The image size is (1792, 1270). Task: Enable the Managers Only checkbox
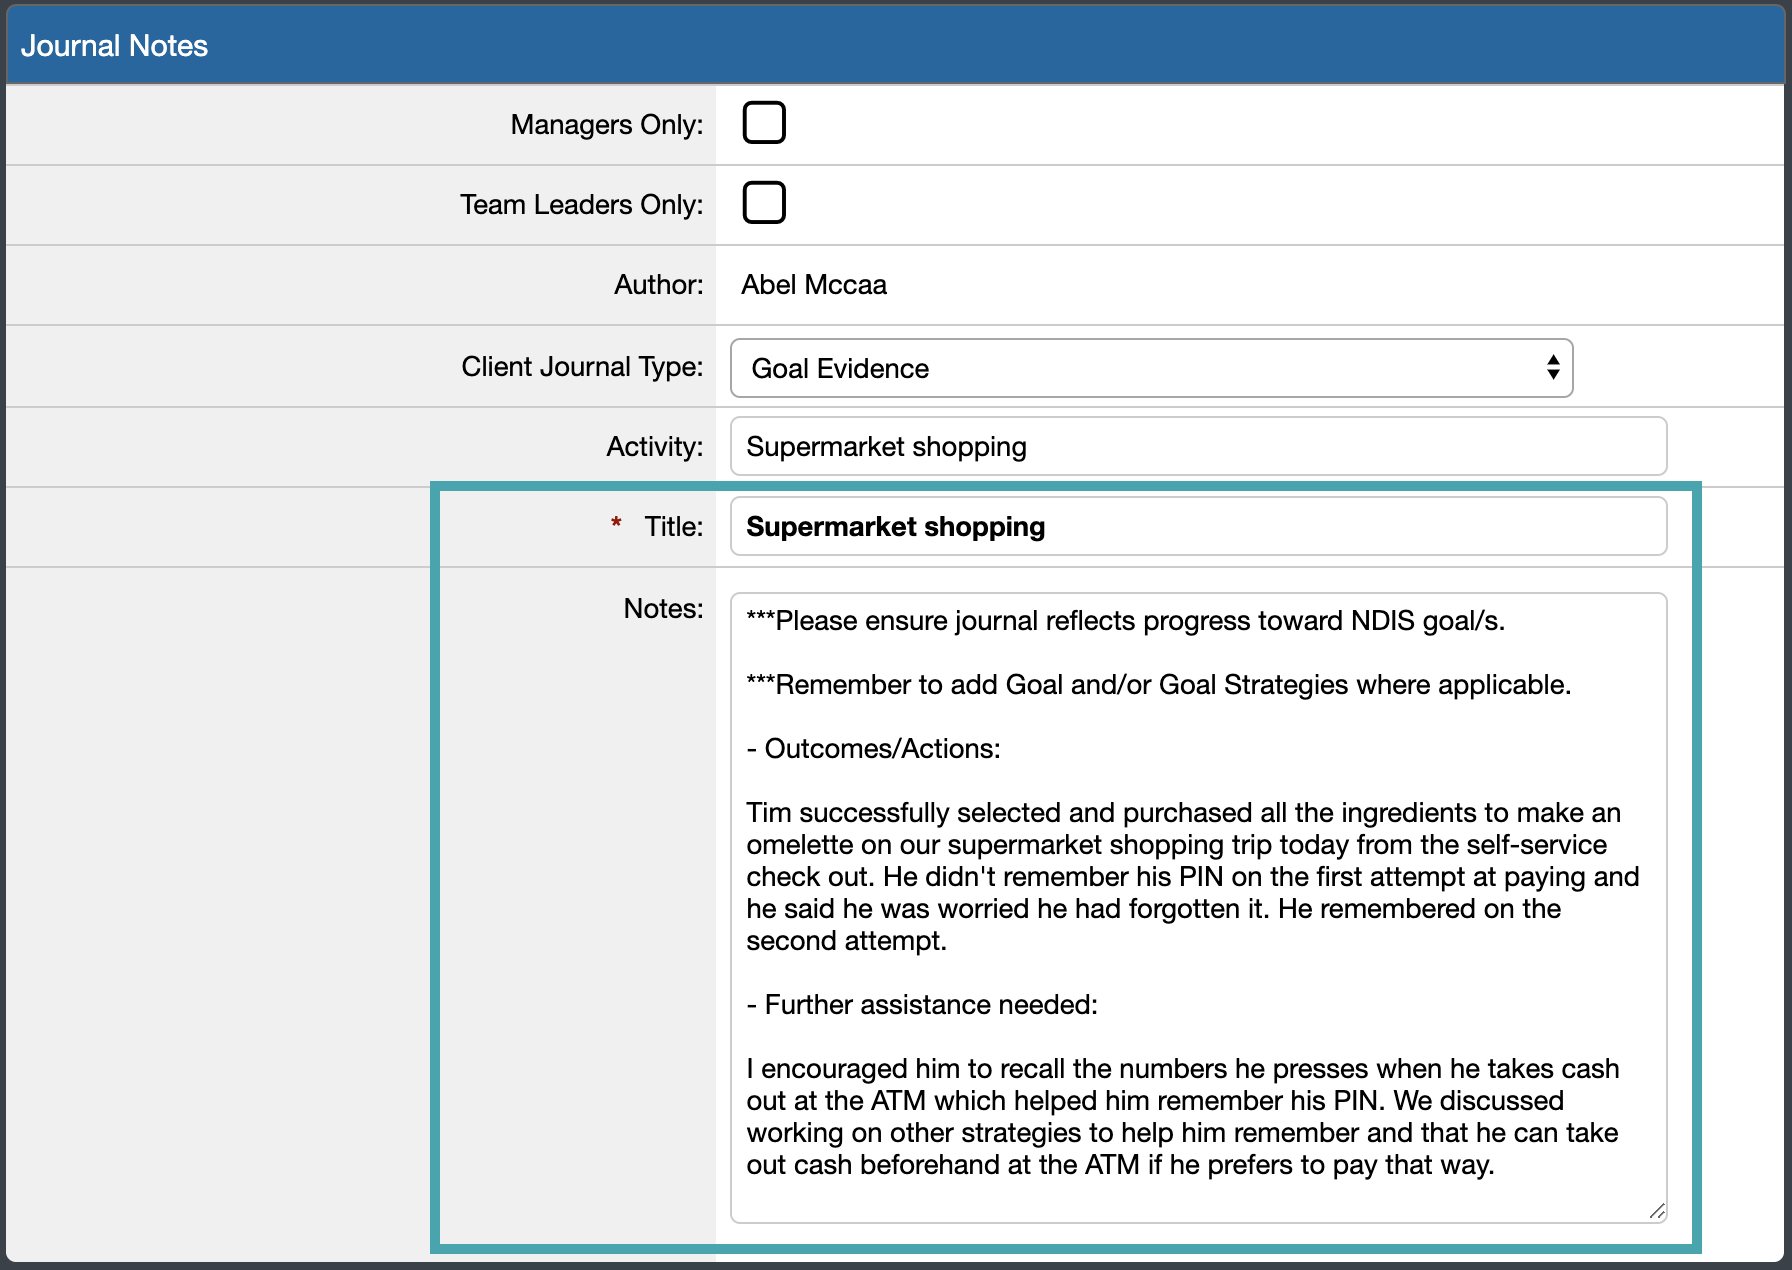[x=763, y=122]
